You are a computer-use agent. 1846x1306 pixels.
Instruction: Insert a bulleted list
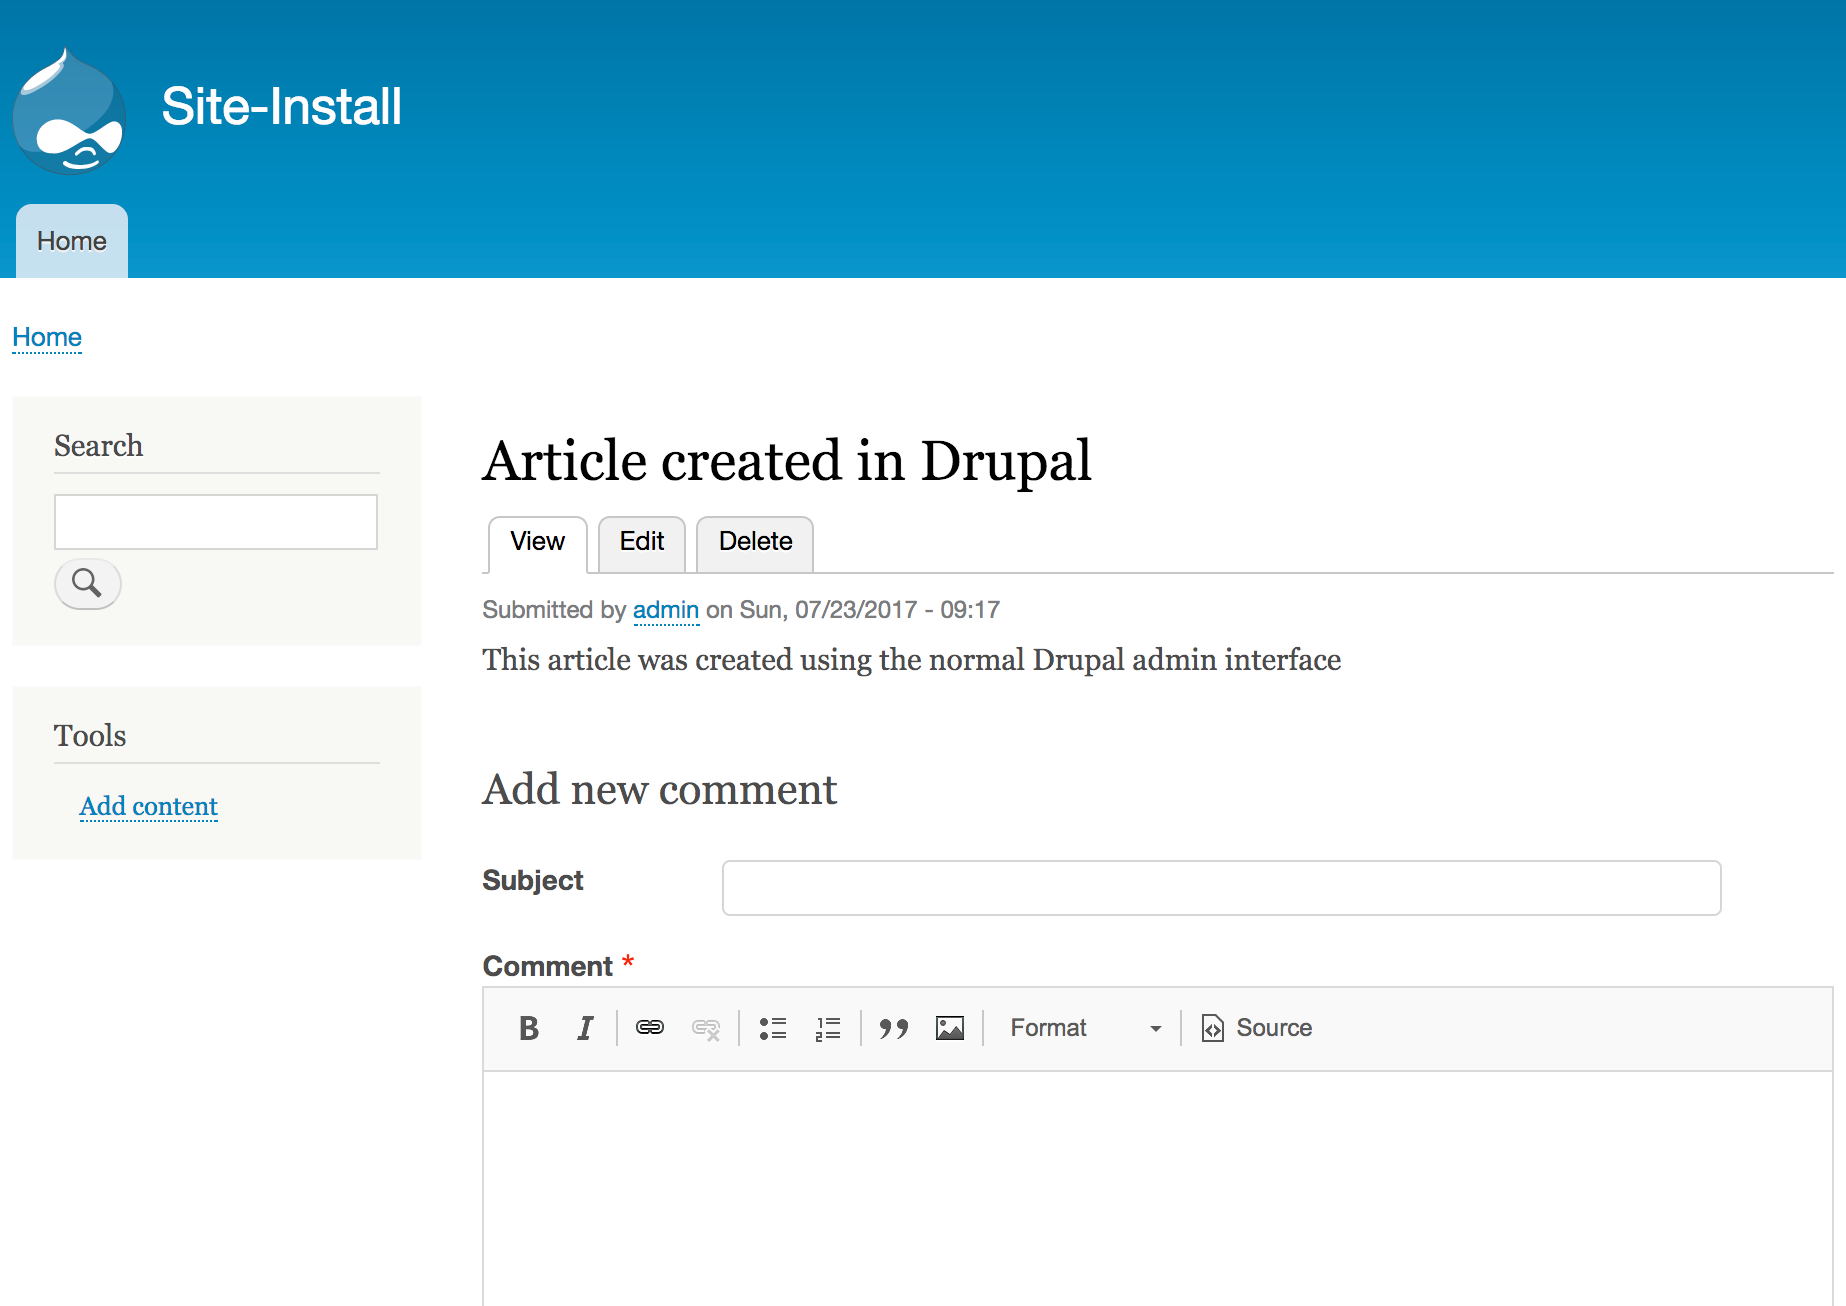pyautogui.click(x=773, y=1028)
